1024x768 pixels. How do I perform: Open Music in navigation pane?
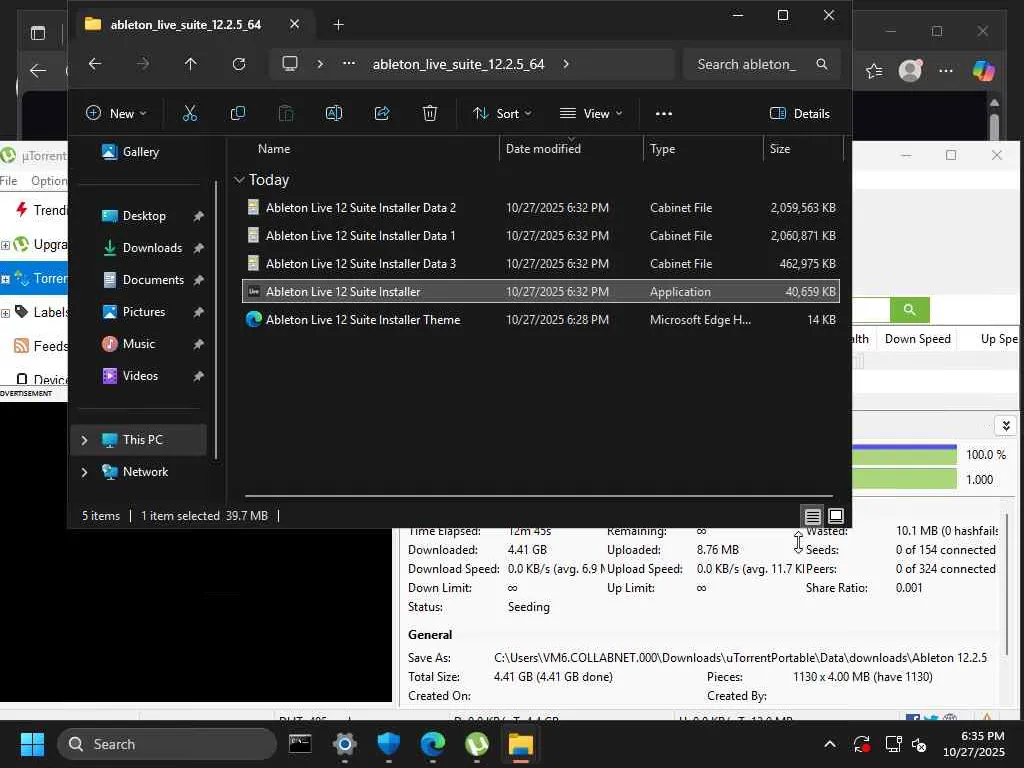click(138, 344)
